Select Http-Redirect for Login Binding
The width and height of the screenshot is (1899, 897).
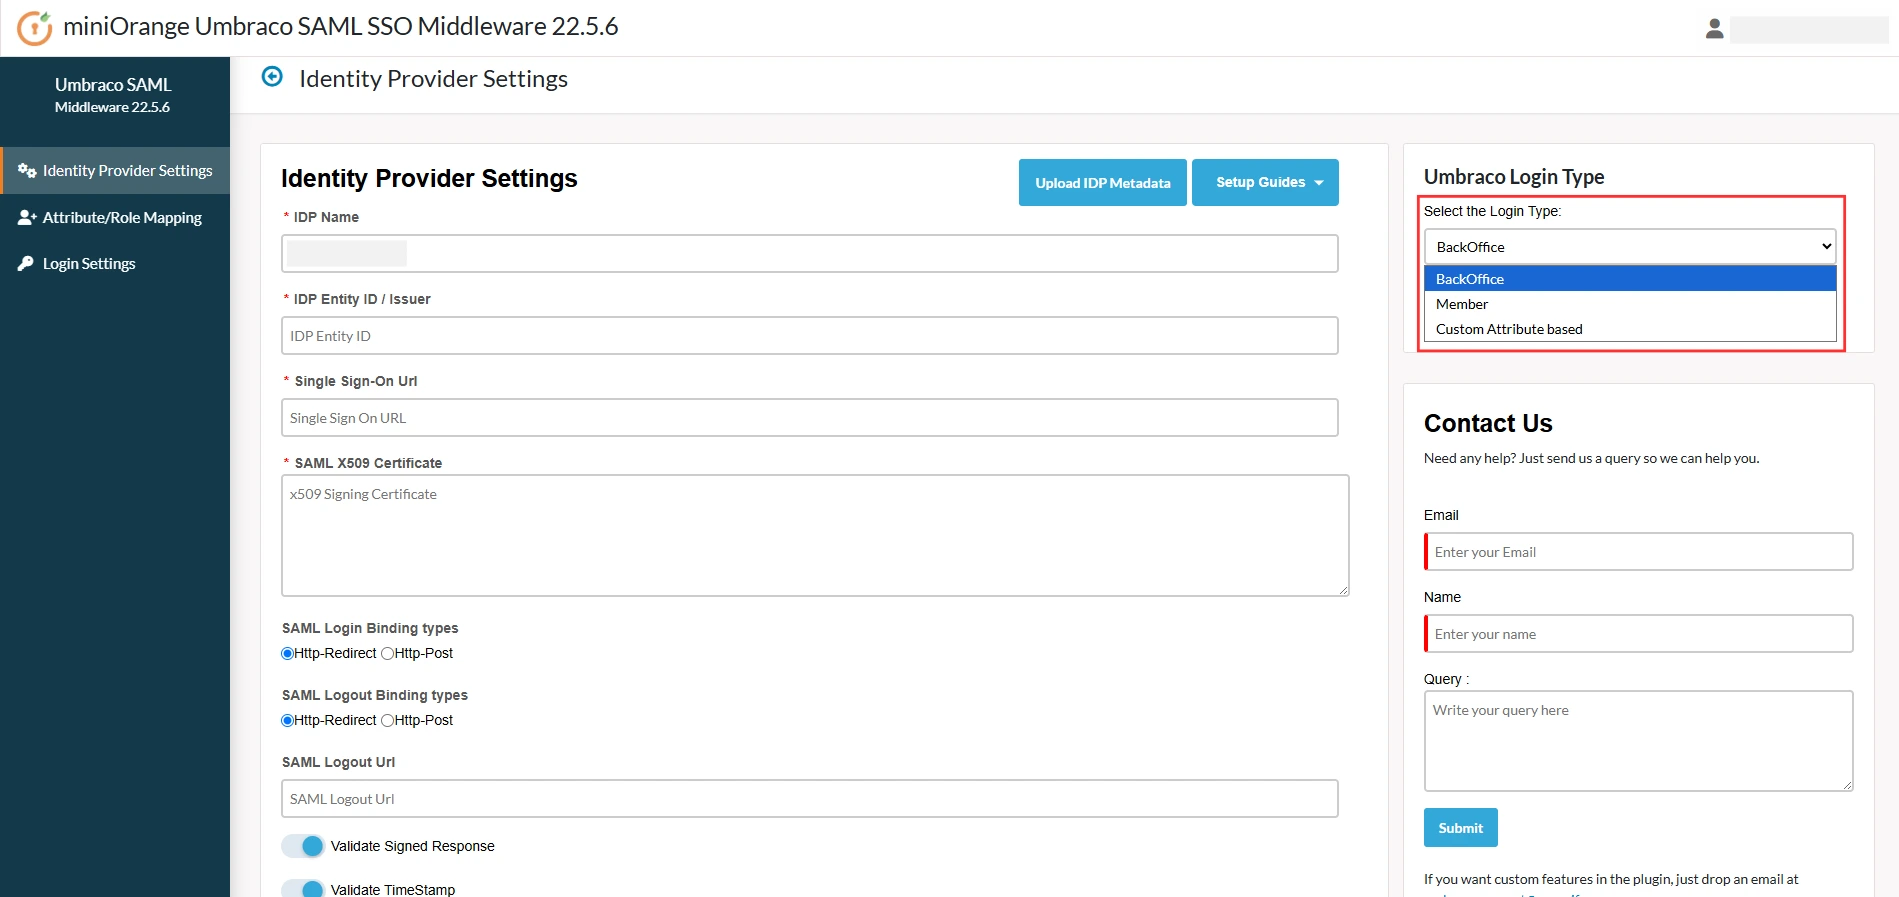click(288, 654)
